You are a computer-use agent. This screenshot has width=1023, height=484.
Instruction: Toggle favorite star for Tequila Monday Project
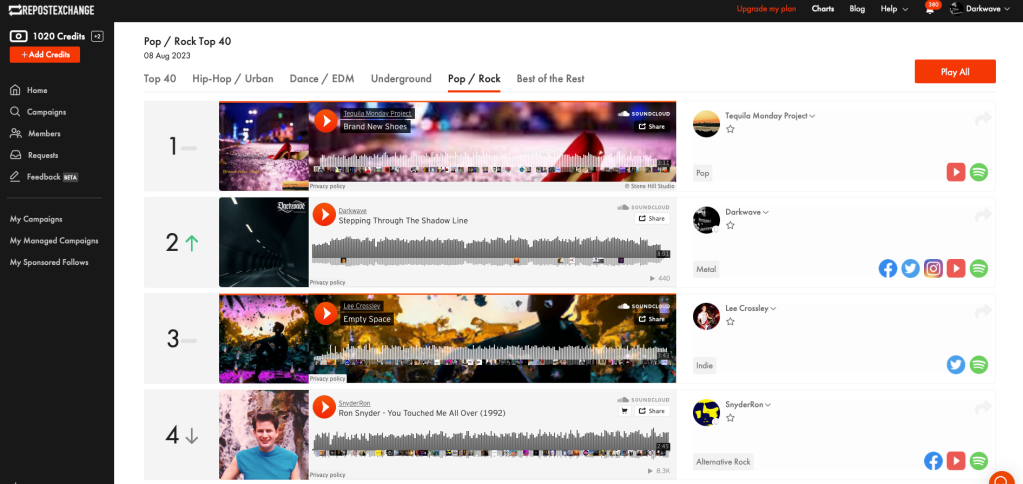pyautogui.click(x=730, y=129)
